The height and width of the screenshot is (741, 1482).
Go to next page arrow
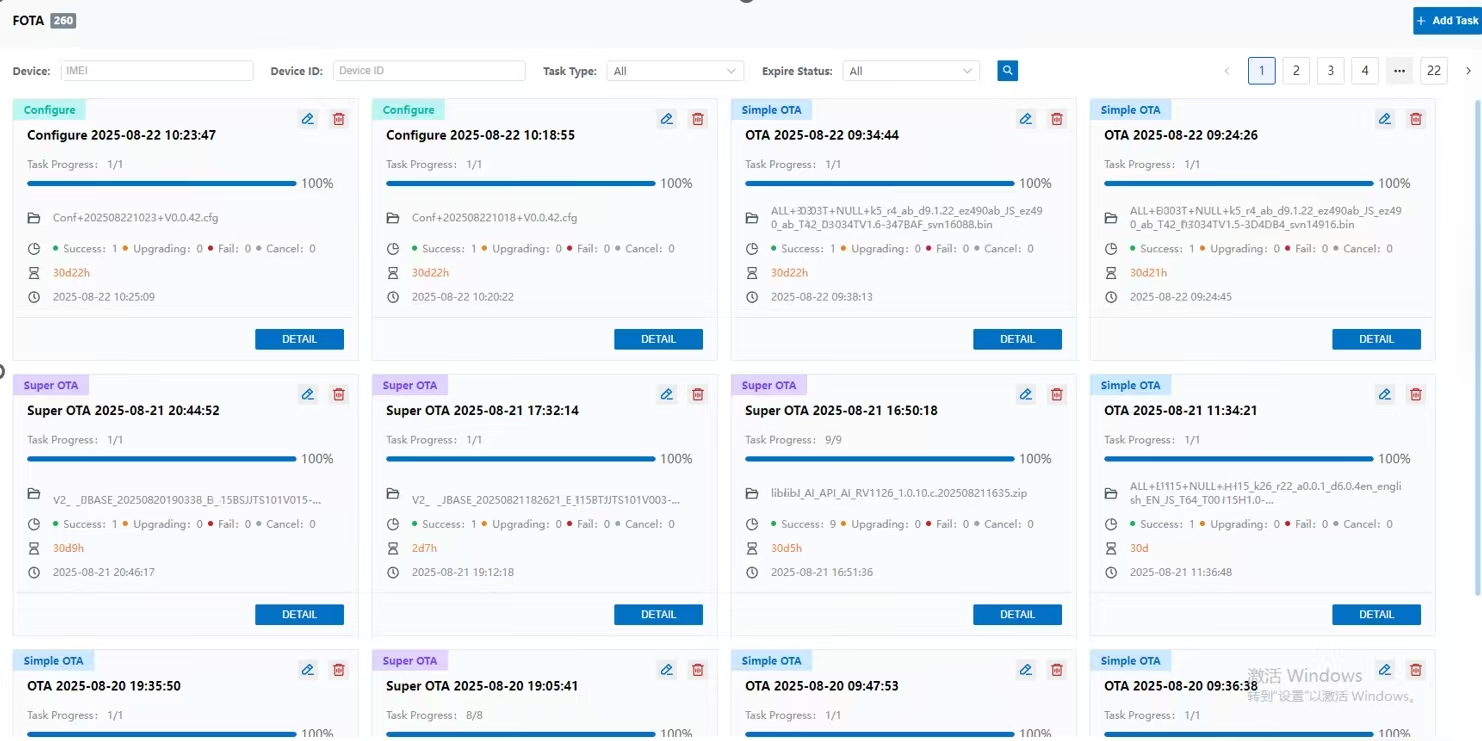tap(1468, 71)
